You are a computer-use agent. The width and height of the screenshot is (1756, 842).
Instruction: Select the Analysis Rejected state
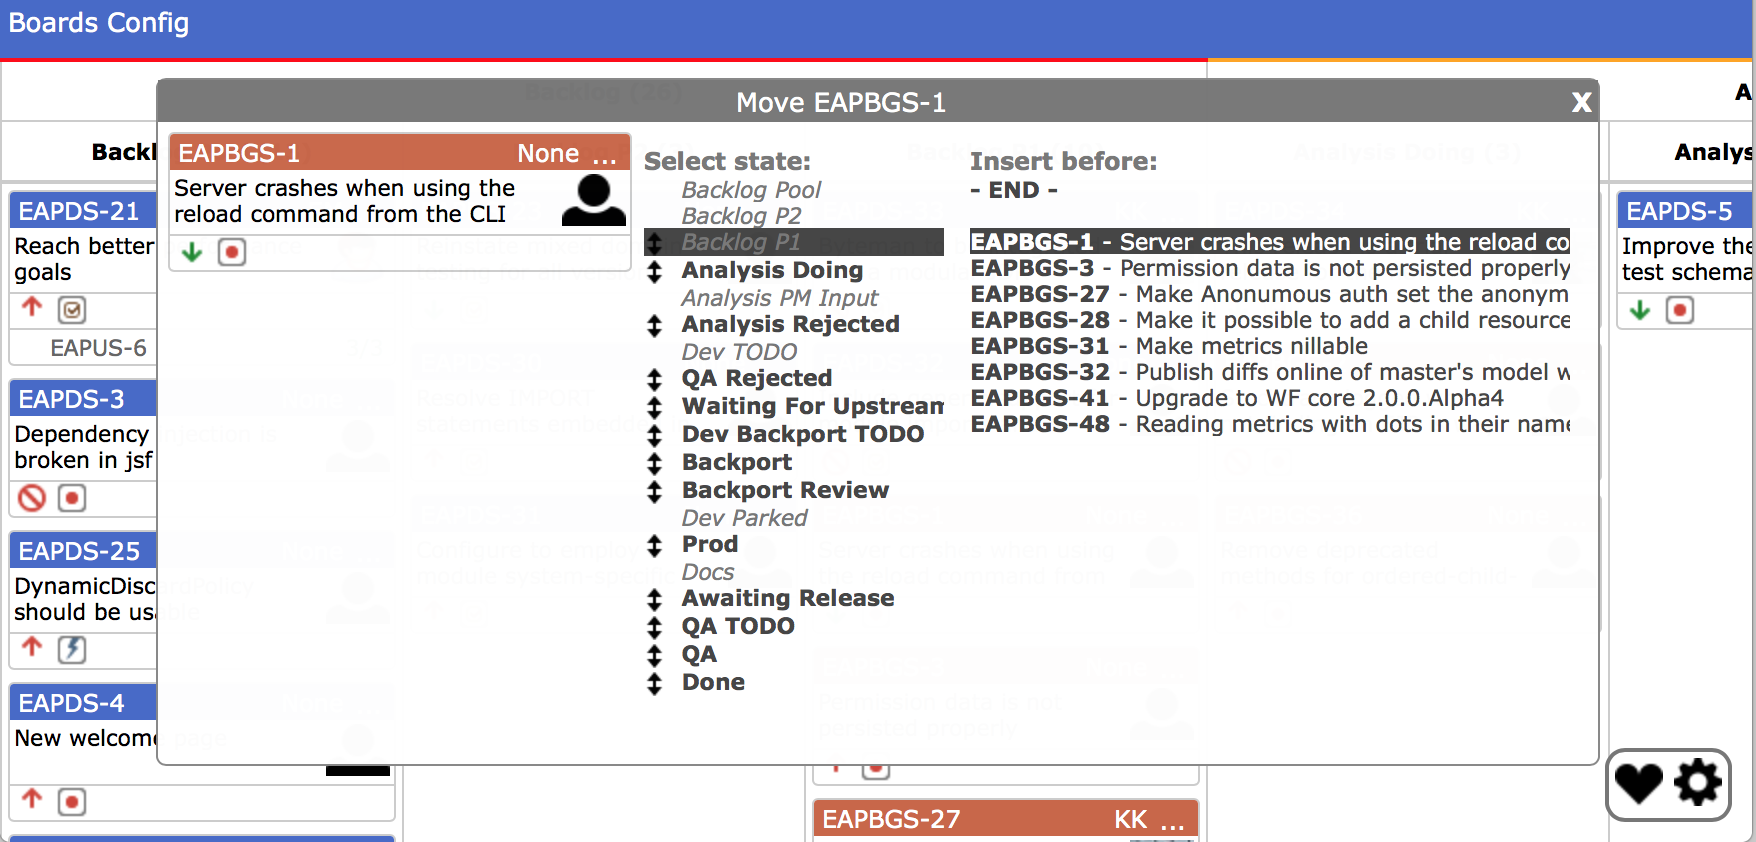click(790, 324)
